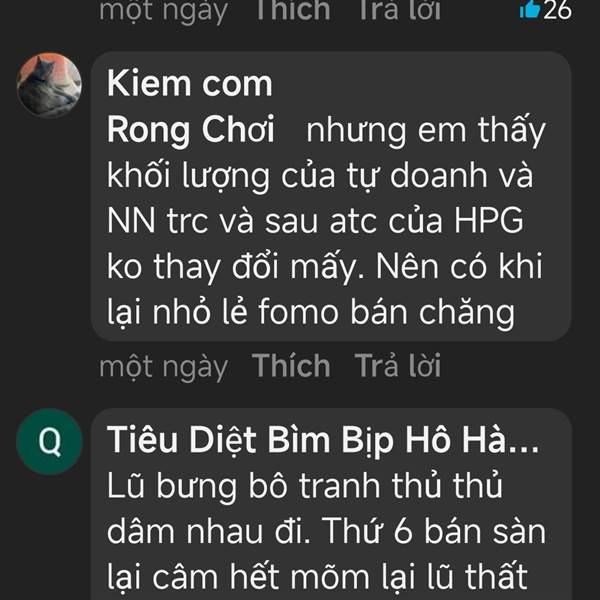Tap 'một ngày' timestamp under Kiem com's comment
This screenshot has width=600, height=600.
[163, 368]
